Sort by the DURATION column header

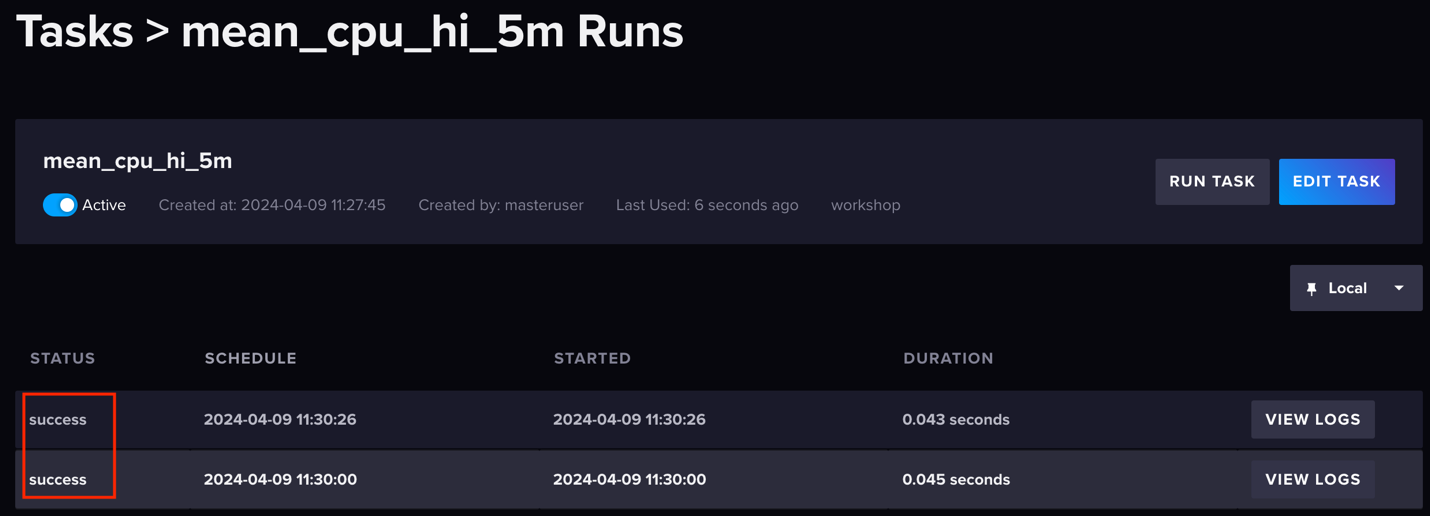click(948, 358)
